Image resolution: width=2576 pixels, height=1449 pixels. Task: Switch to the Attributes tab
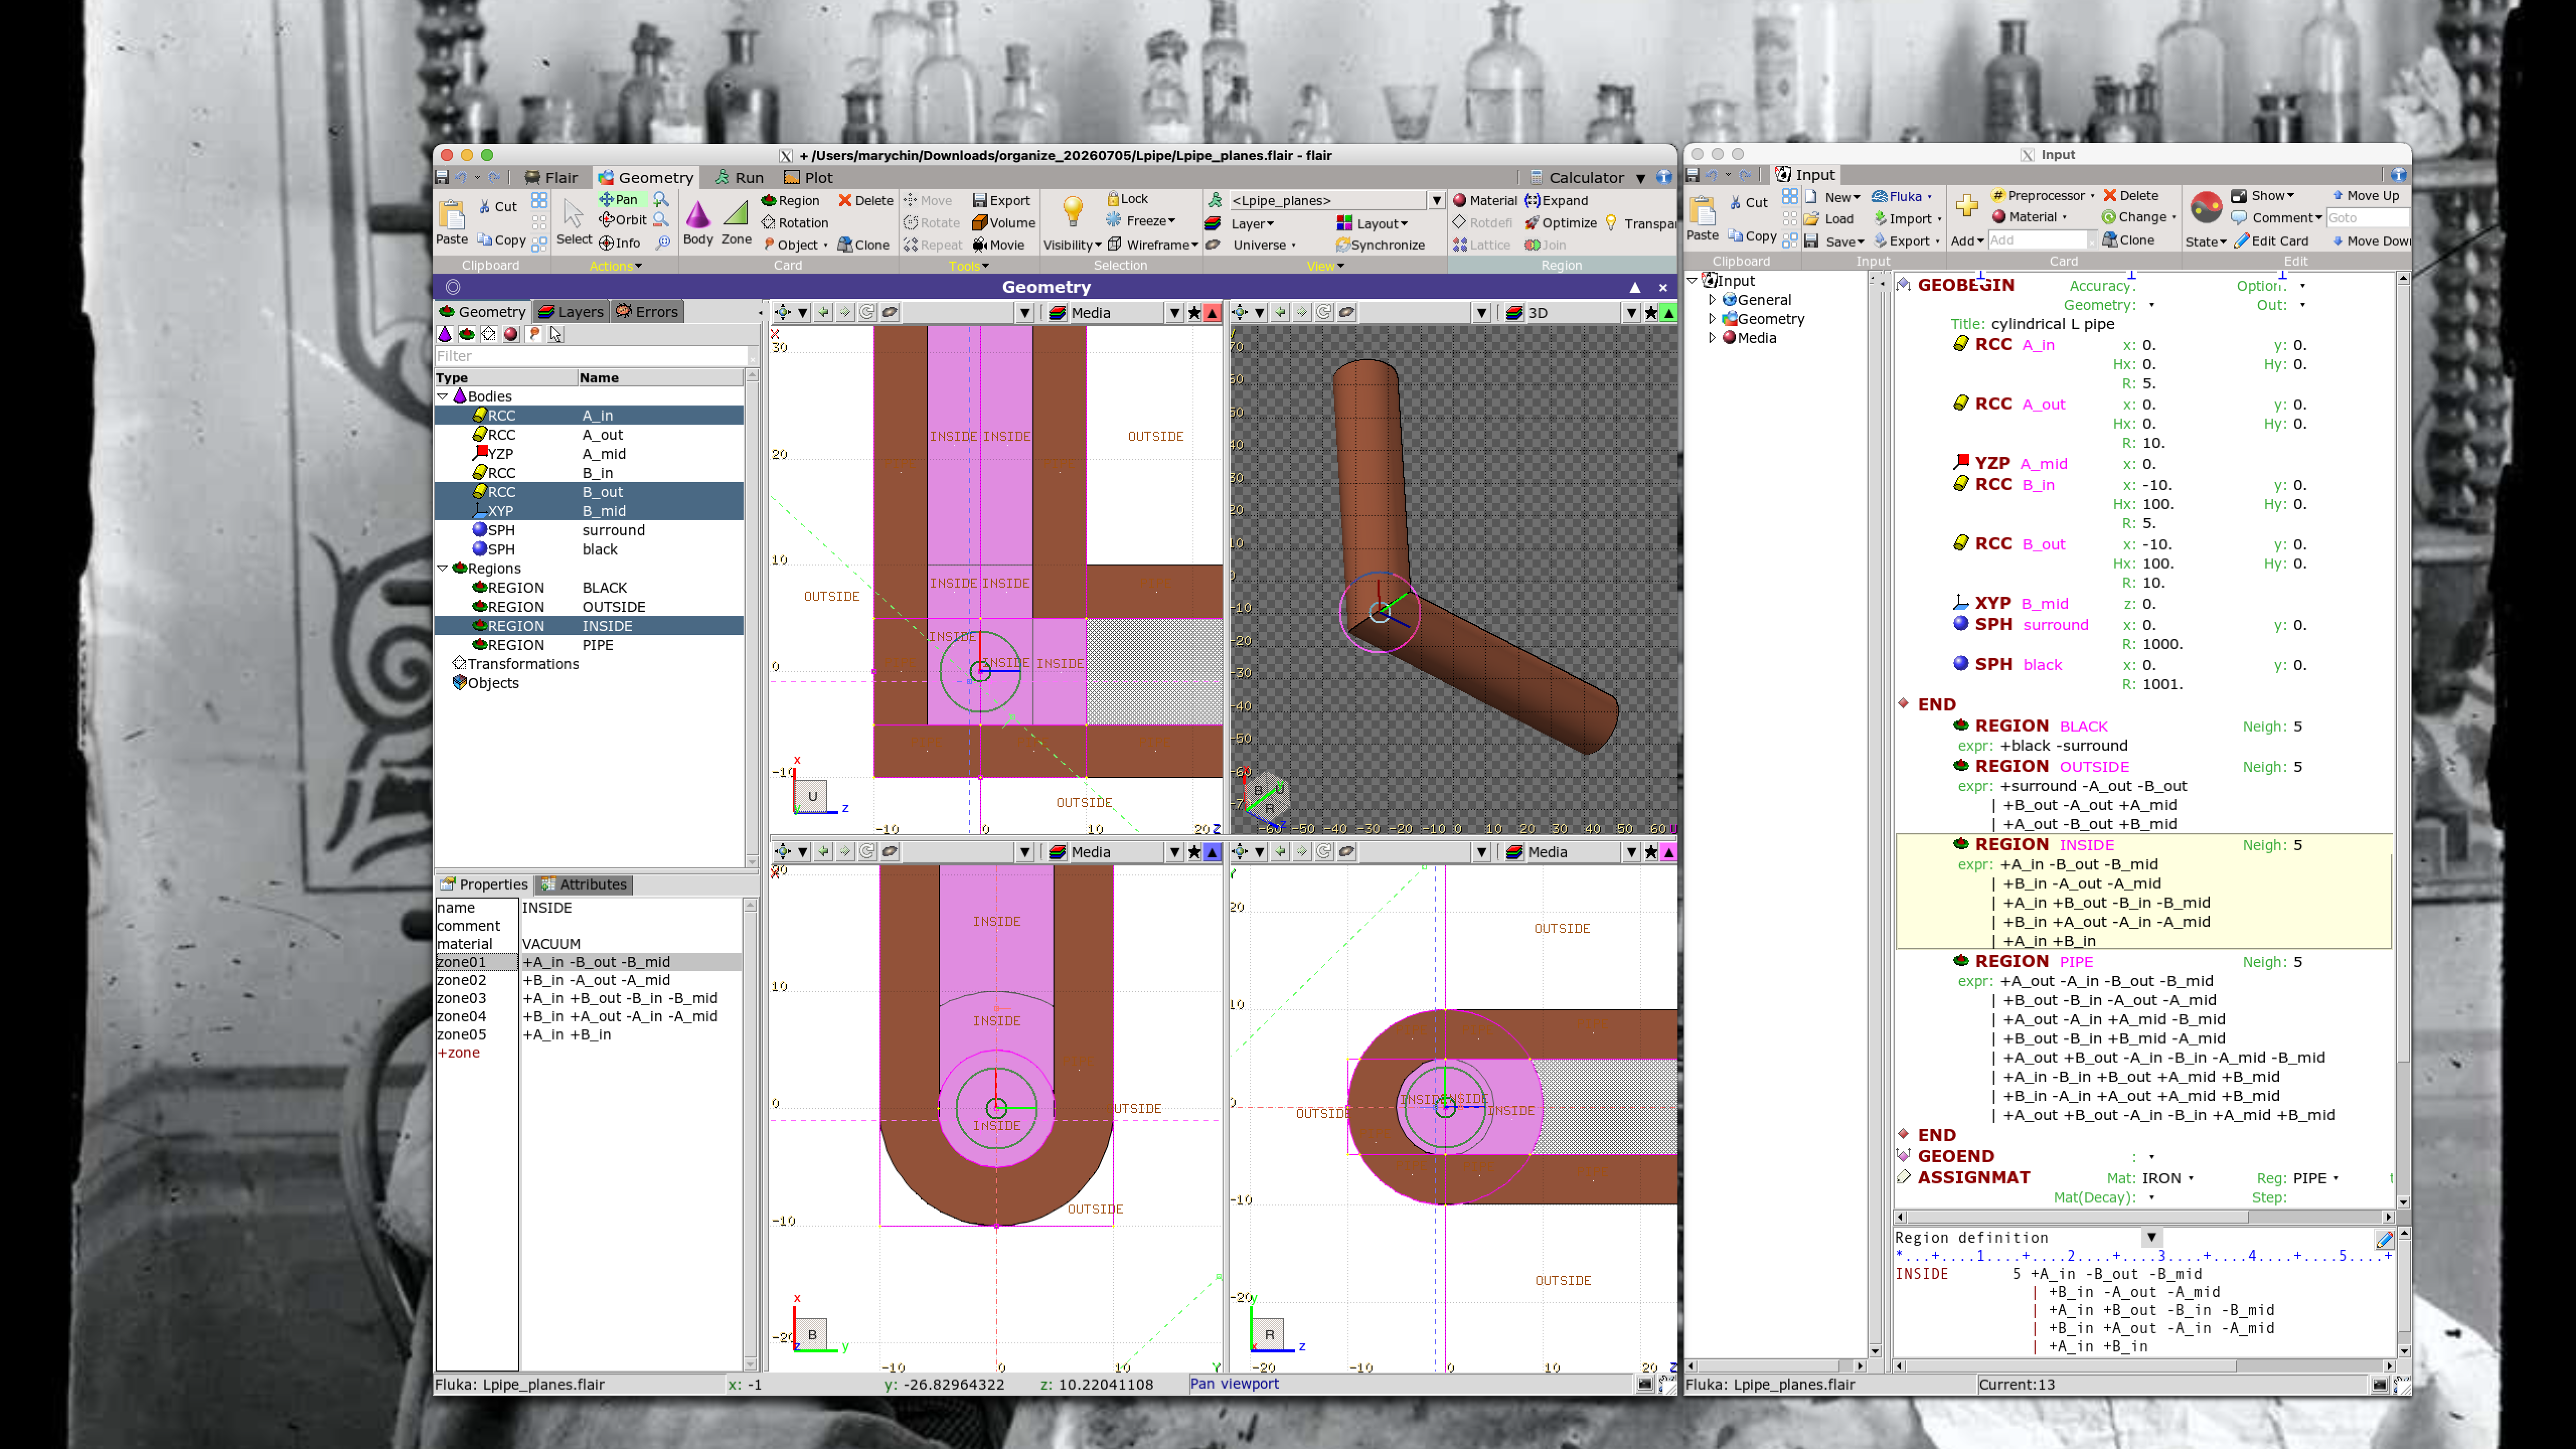tap(583, 885)
